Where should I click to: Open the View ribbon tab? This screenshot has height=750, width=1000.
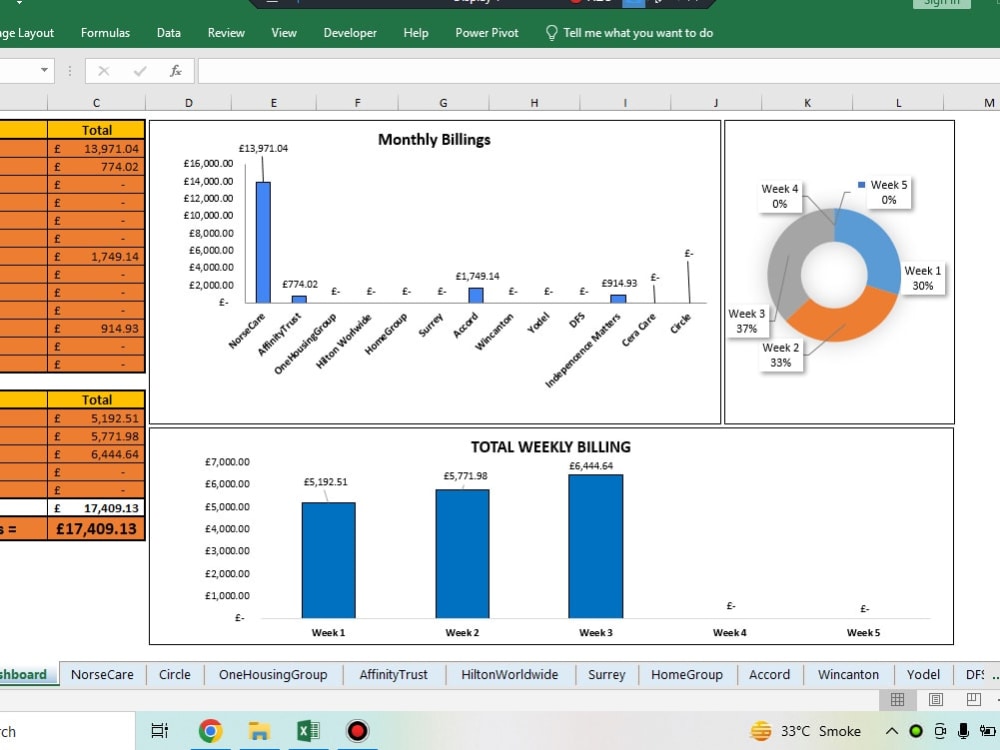[x=284, y=33]
